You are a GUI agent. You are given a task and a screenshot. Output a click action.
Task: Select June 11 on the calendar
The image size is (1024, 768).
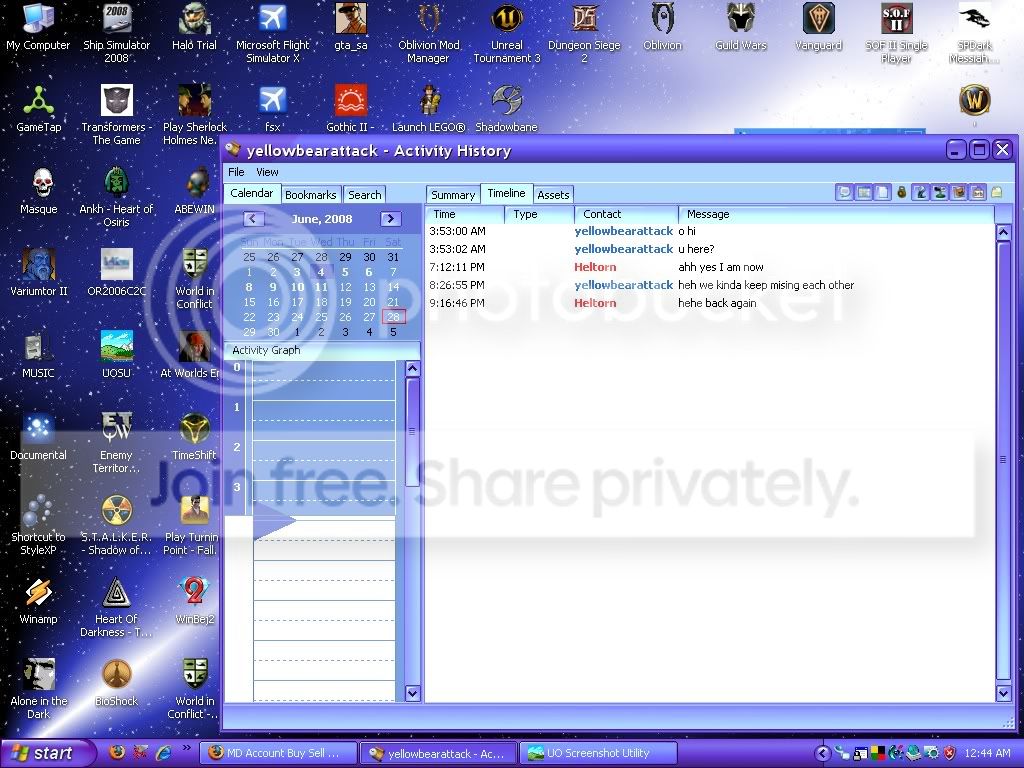[x=321, y=287]
